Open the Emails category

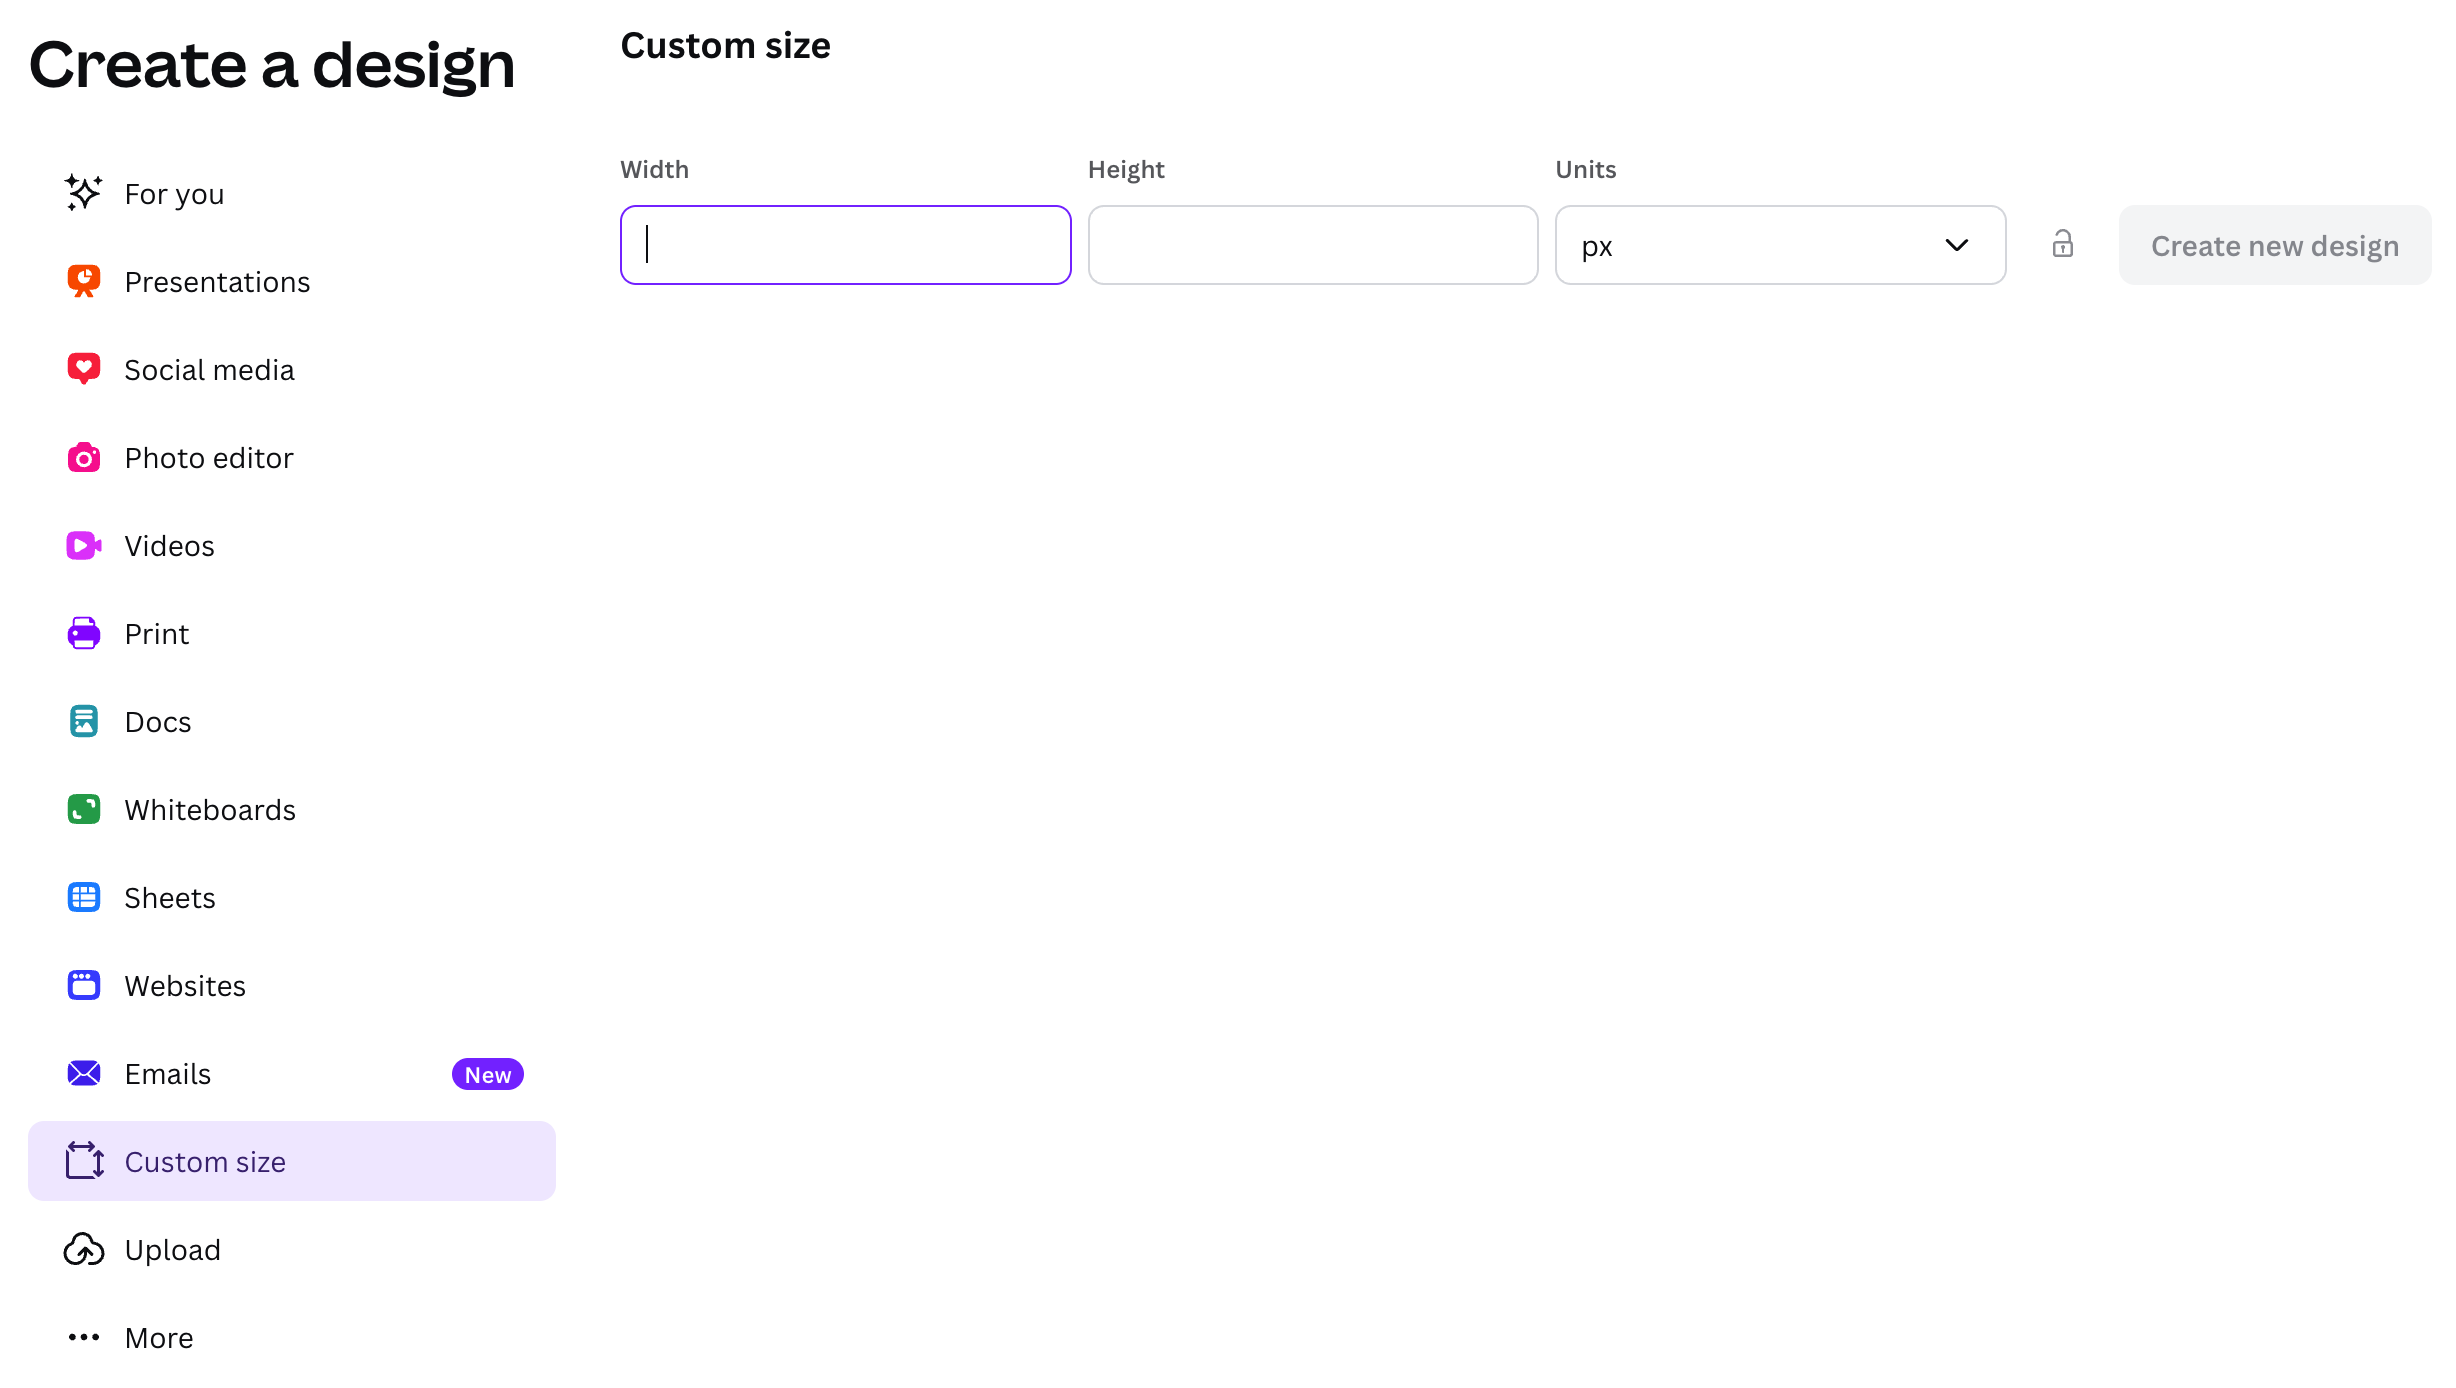[168, 1074]
